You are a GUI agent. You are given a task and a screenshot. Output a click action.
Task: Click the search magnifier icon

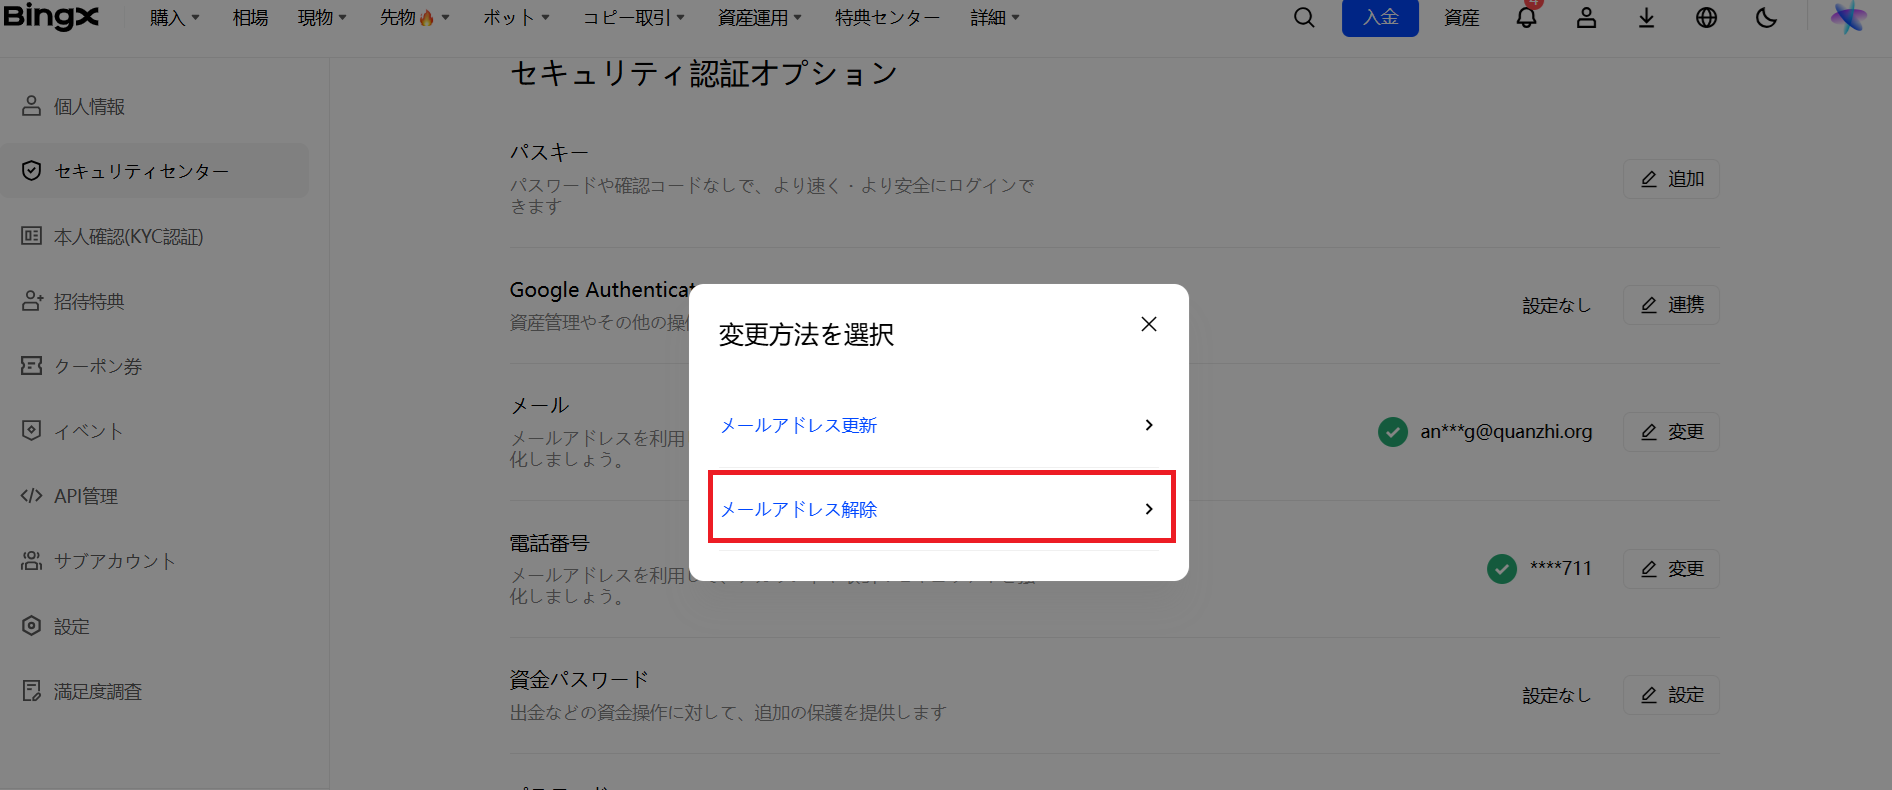(x=1304, y=18)
